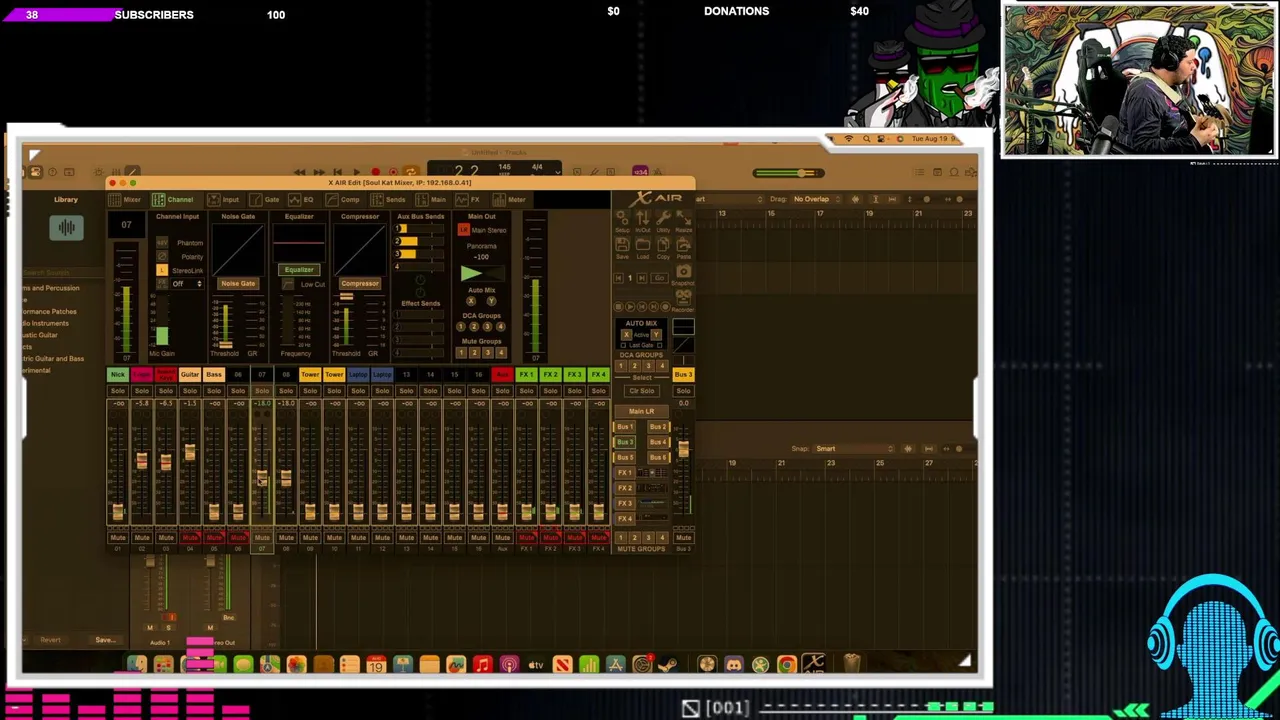Click the Save floppy disk icon
This screenshot has width=1280, height=720.
coord(622,248)
